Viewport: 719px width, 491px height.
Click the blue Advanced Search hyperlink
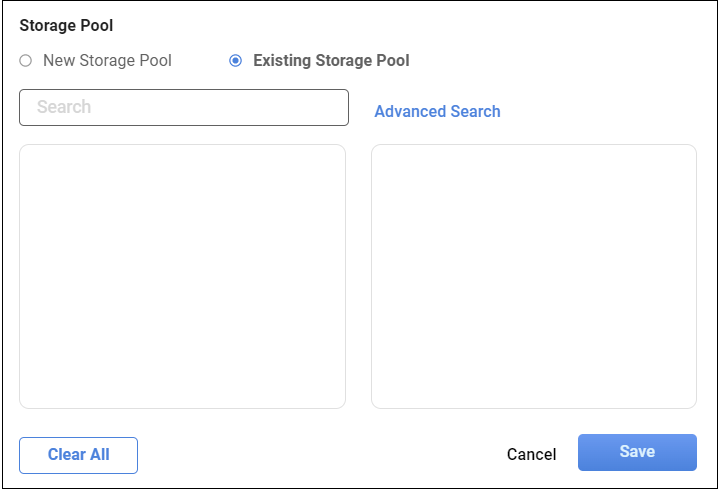pyautogui.click(x=437, y=112)
